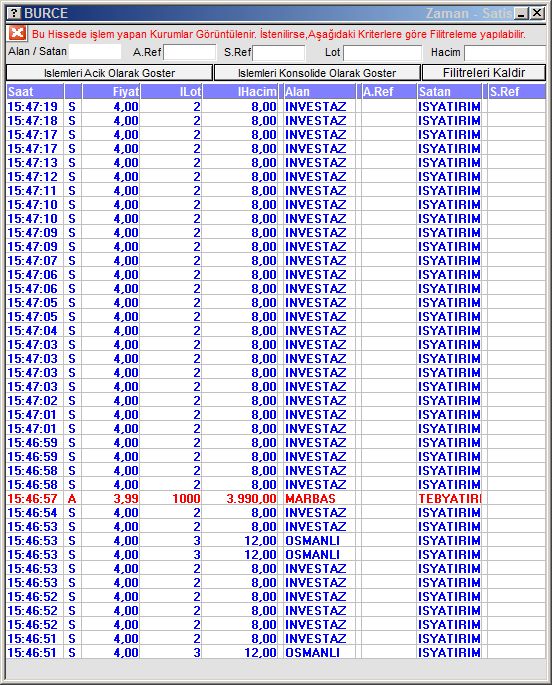
Task: Close the BURCE window
Action: [x=537, y=14]
